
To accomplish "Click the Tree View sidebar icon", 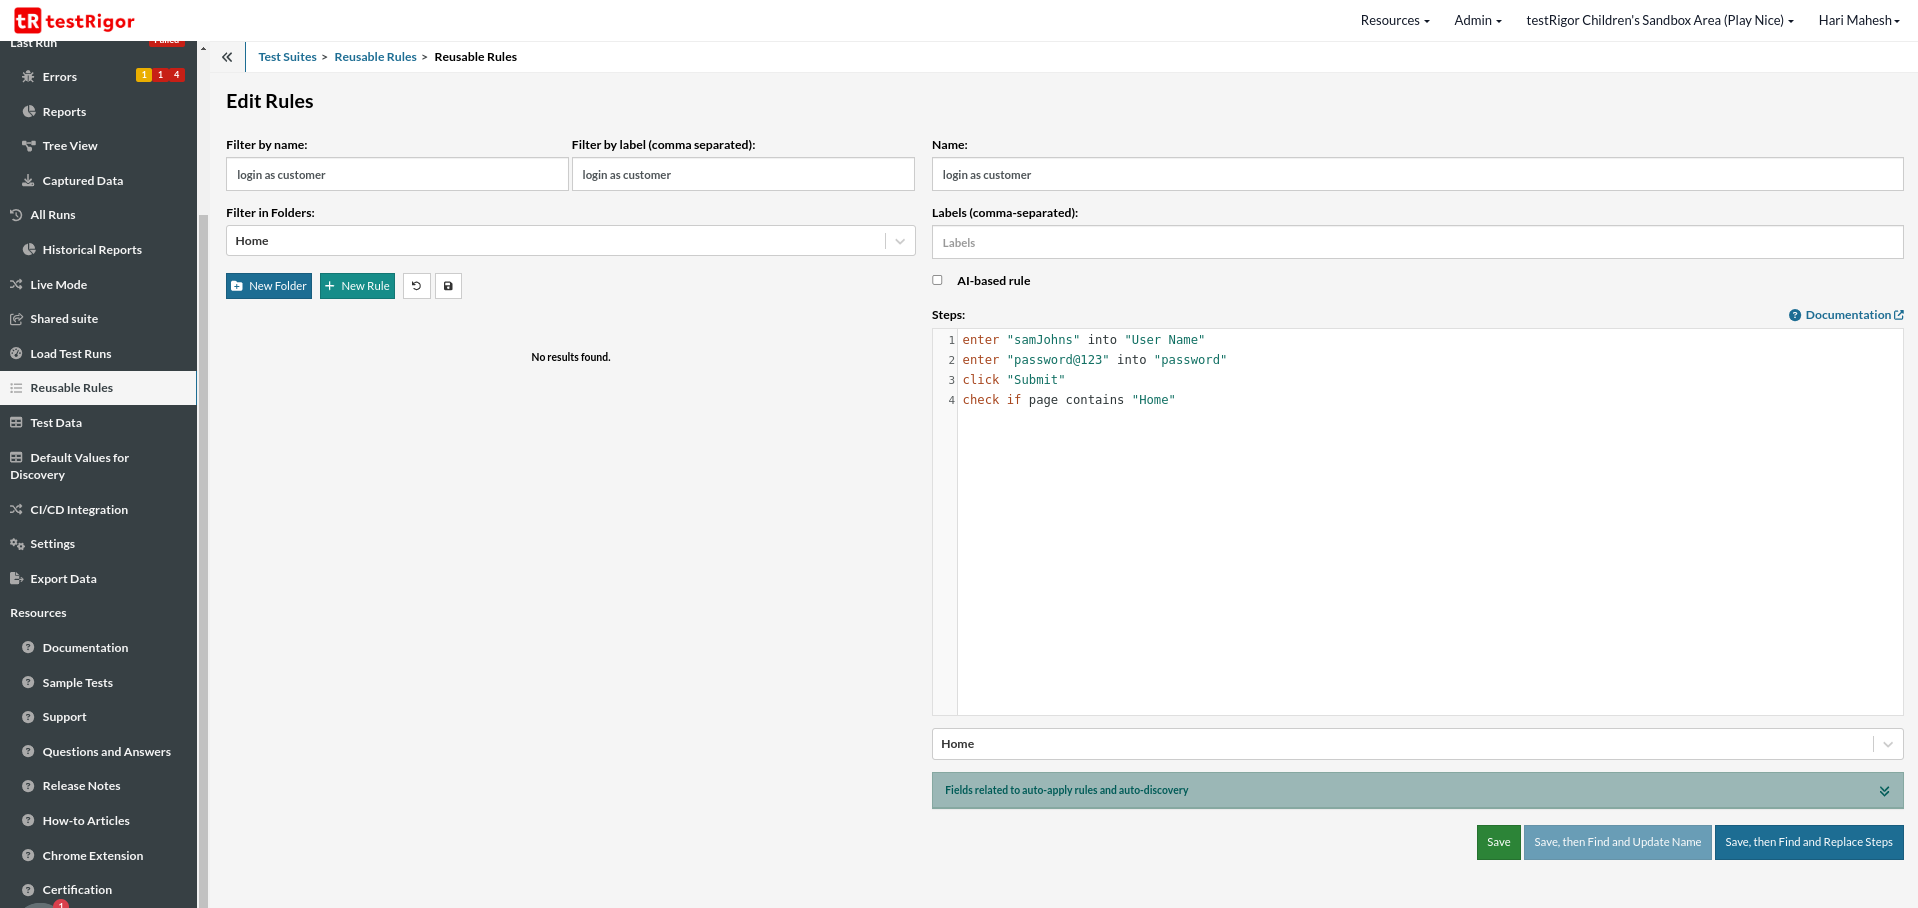I will (28, 146).
